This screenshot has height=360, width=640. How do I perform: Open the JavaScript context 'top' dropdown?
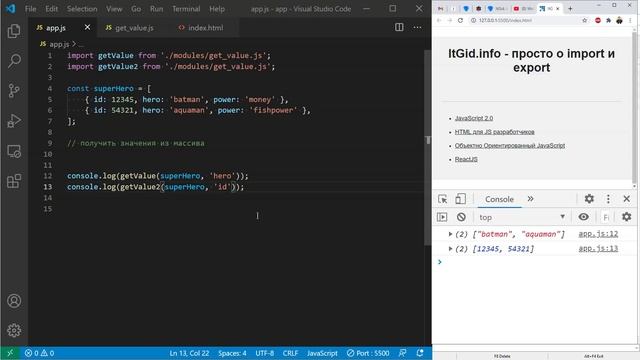point(522,217)
